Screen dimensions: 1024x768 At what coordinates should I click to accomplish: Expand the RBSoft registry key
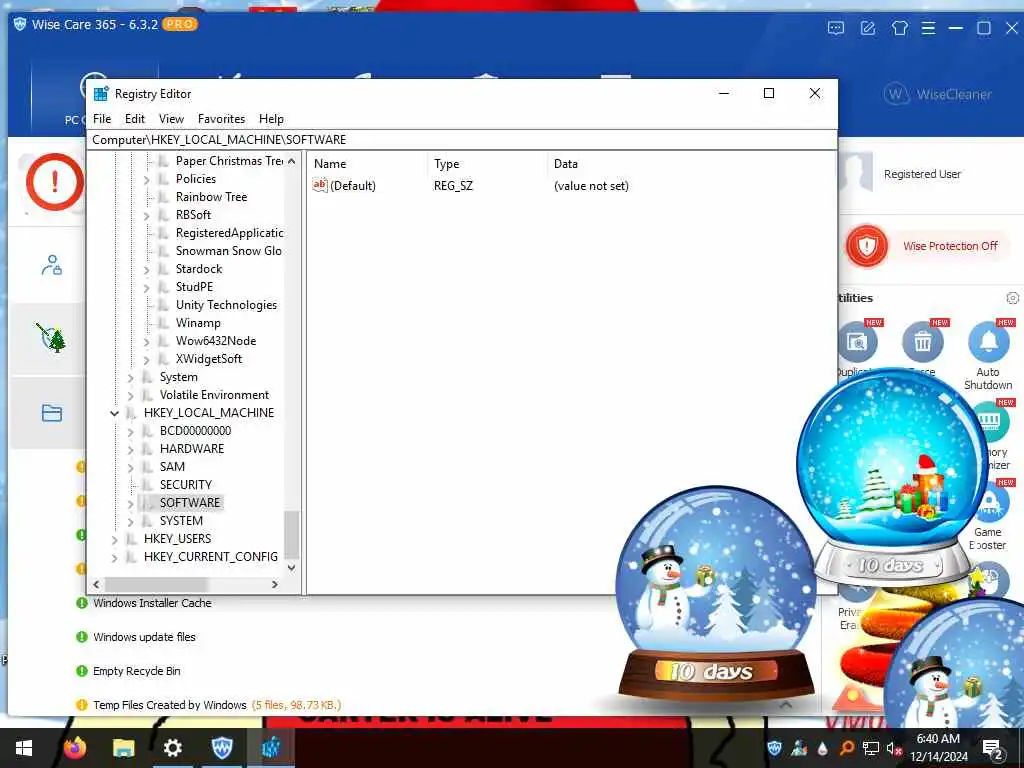(146, 216)
